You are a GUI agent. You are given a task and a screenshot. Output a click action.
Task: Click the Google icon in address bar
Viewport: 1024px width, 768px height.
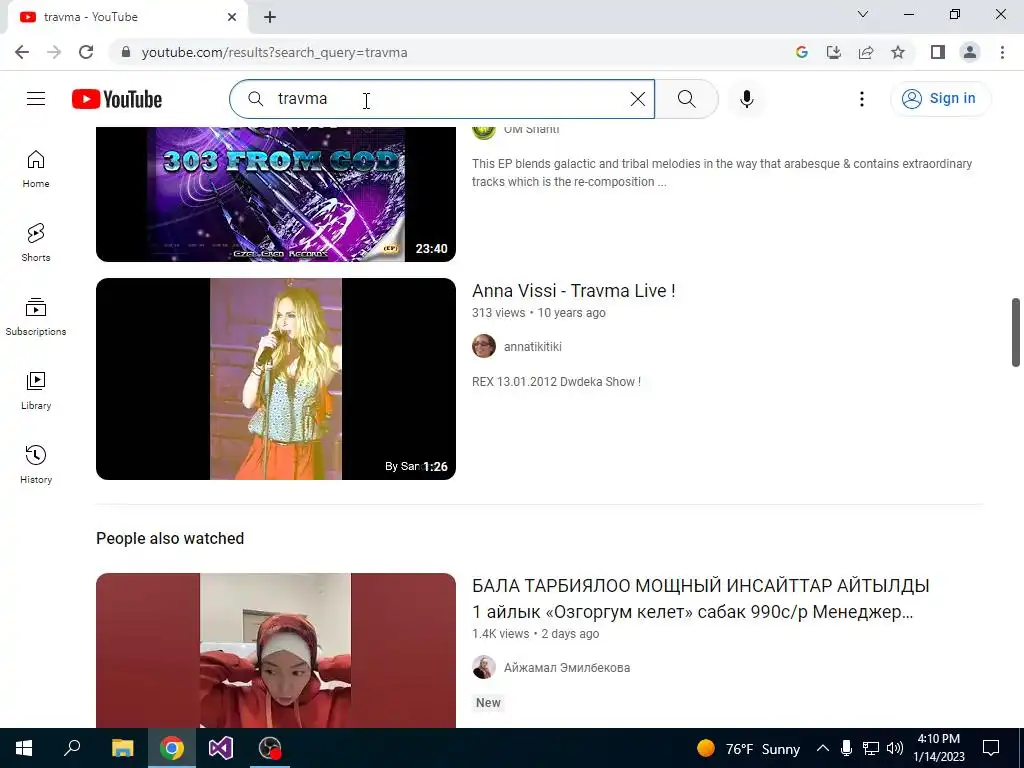[x=802, y=52]
